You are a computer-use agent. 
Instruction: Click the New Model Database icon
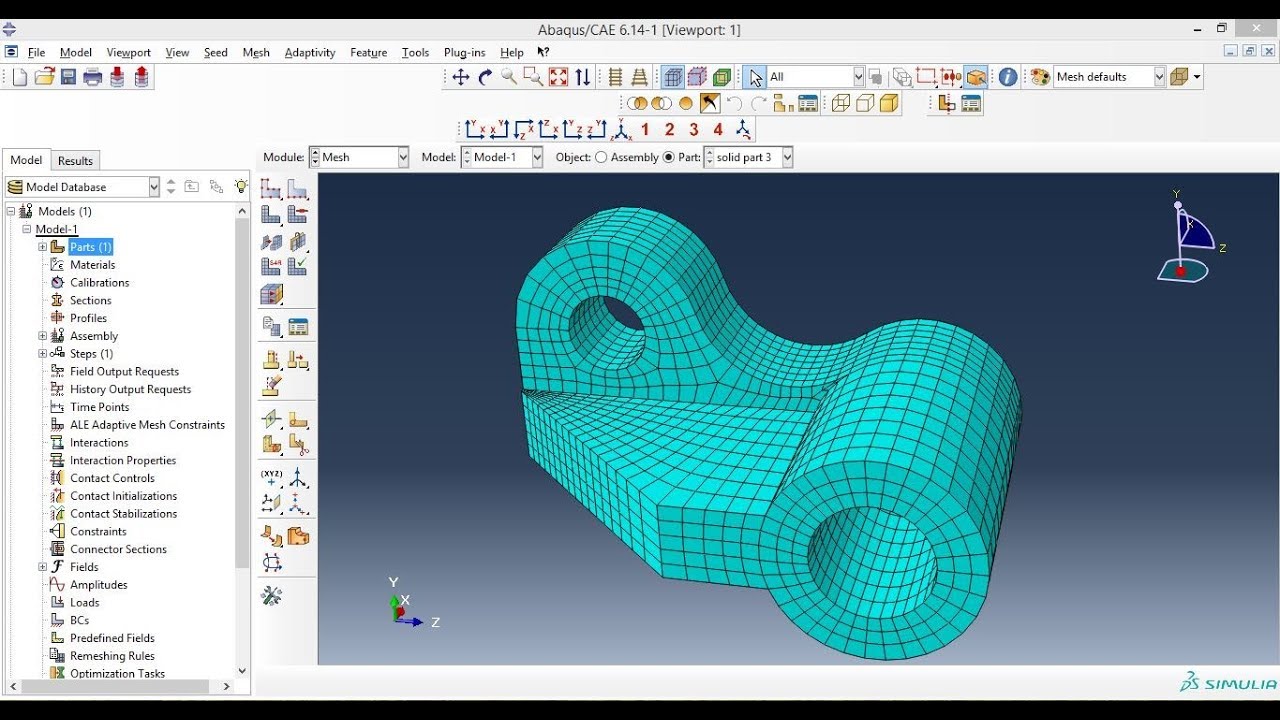[20, 77]
